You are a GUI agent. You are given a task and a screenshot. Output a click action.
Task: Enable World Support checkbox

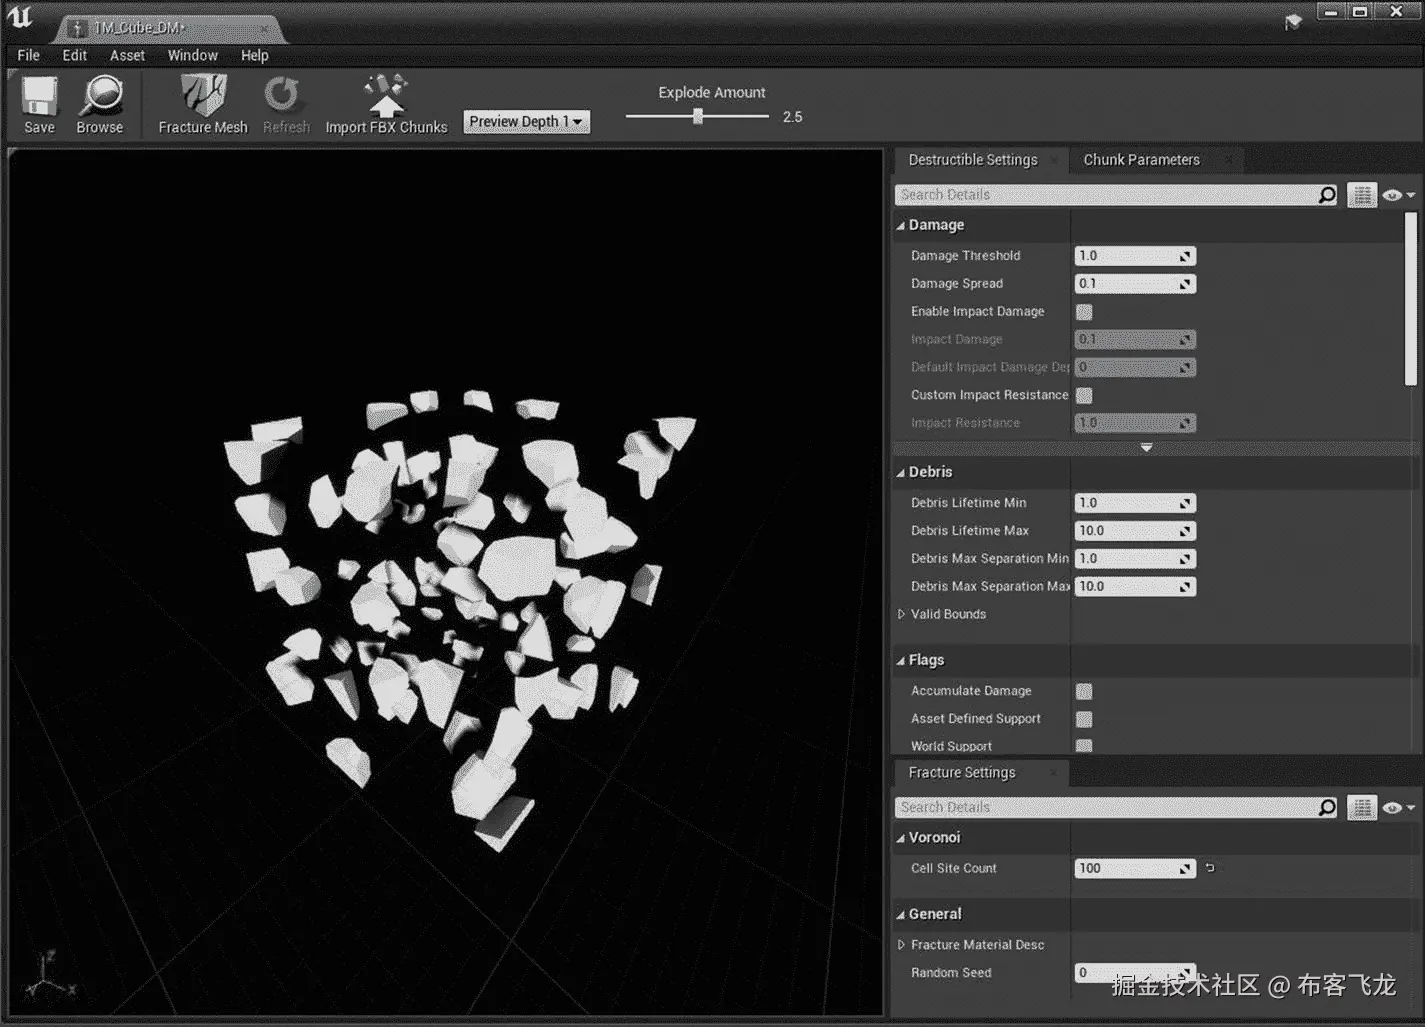coord(1084,746)
